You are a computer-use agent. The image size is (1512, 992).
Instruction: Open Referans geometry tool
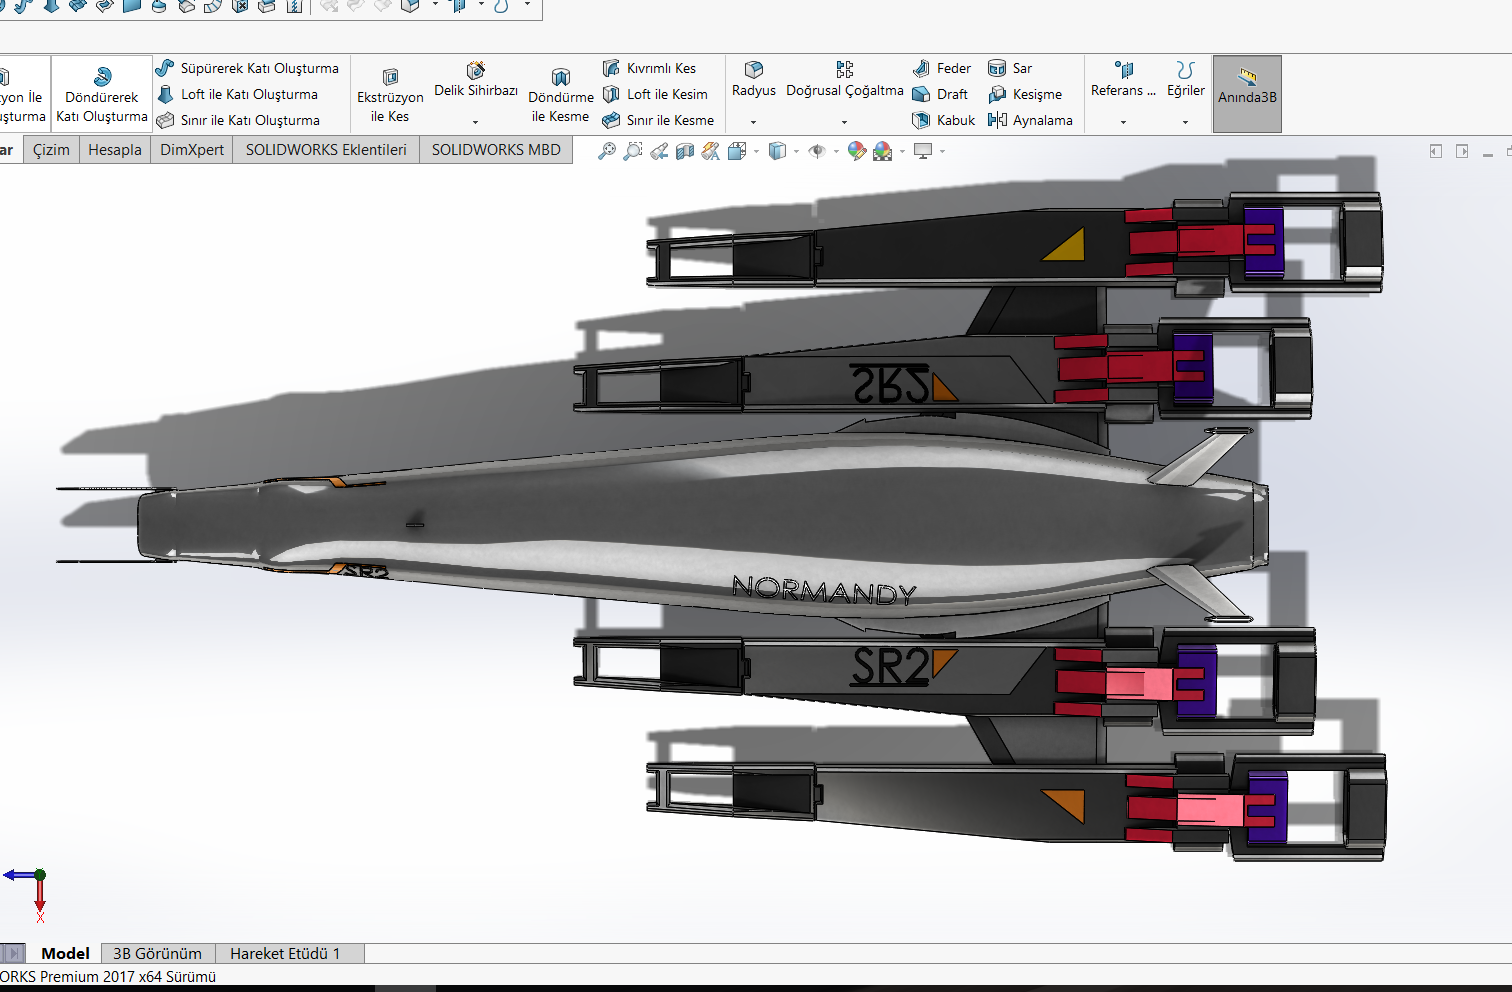pyautogui.click(x=1123, y=79)
